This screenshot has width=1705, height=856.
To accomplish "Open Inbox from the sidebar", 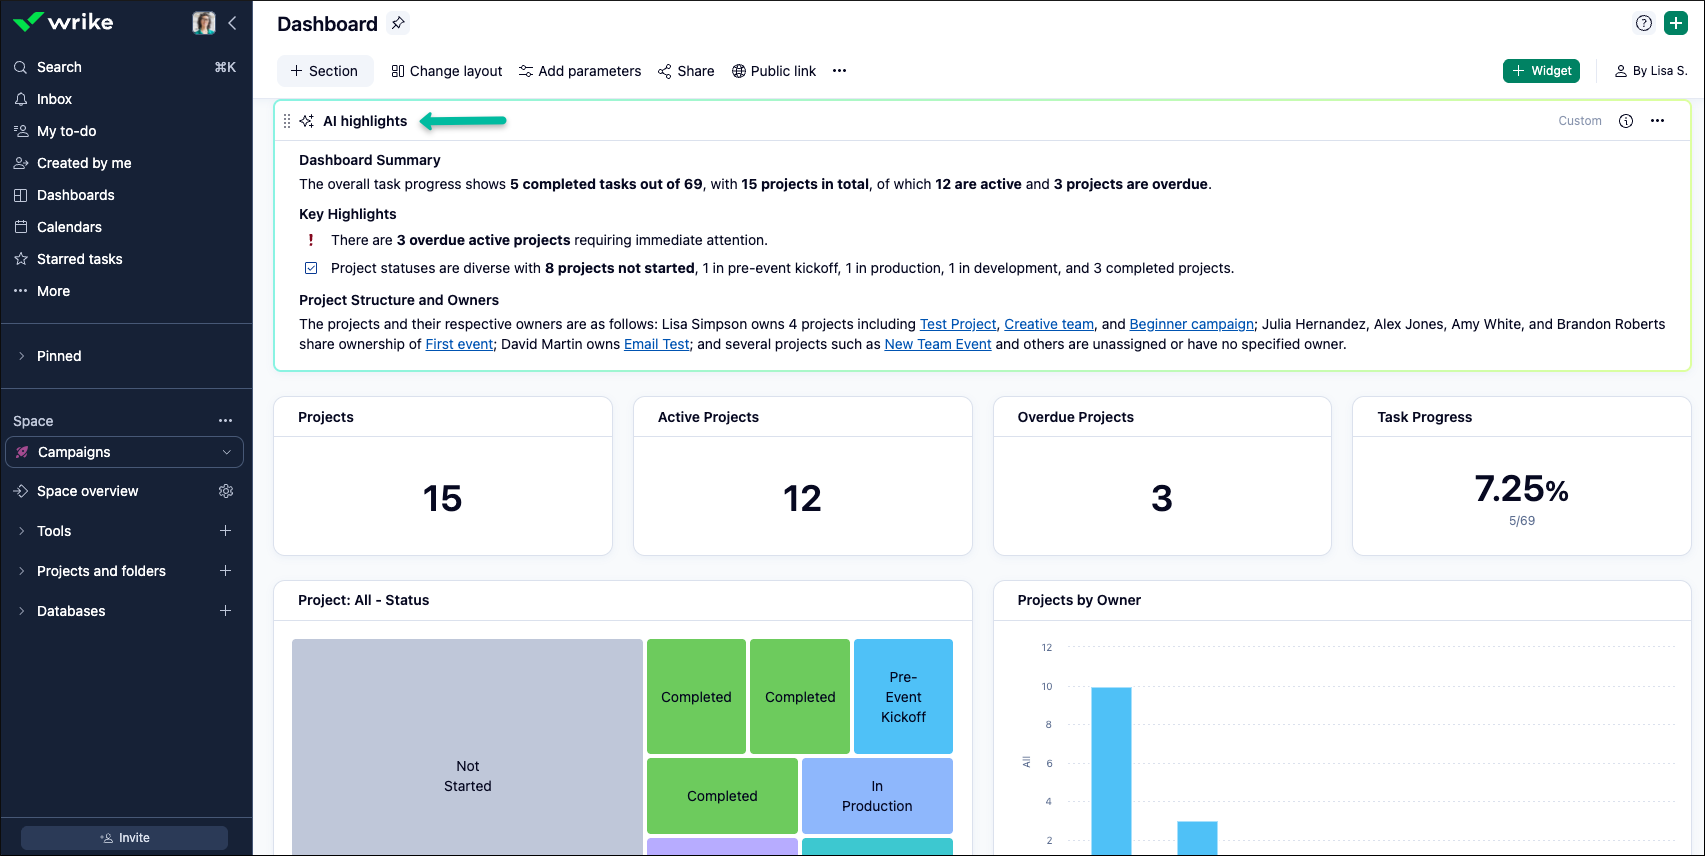I will click(54, 99).
